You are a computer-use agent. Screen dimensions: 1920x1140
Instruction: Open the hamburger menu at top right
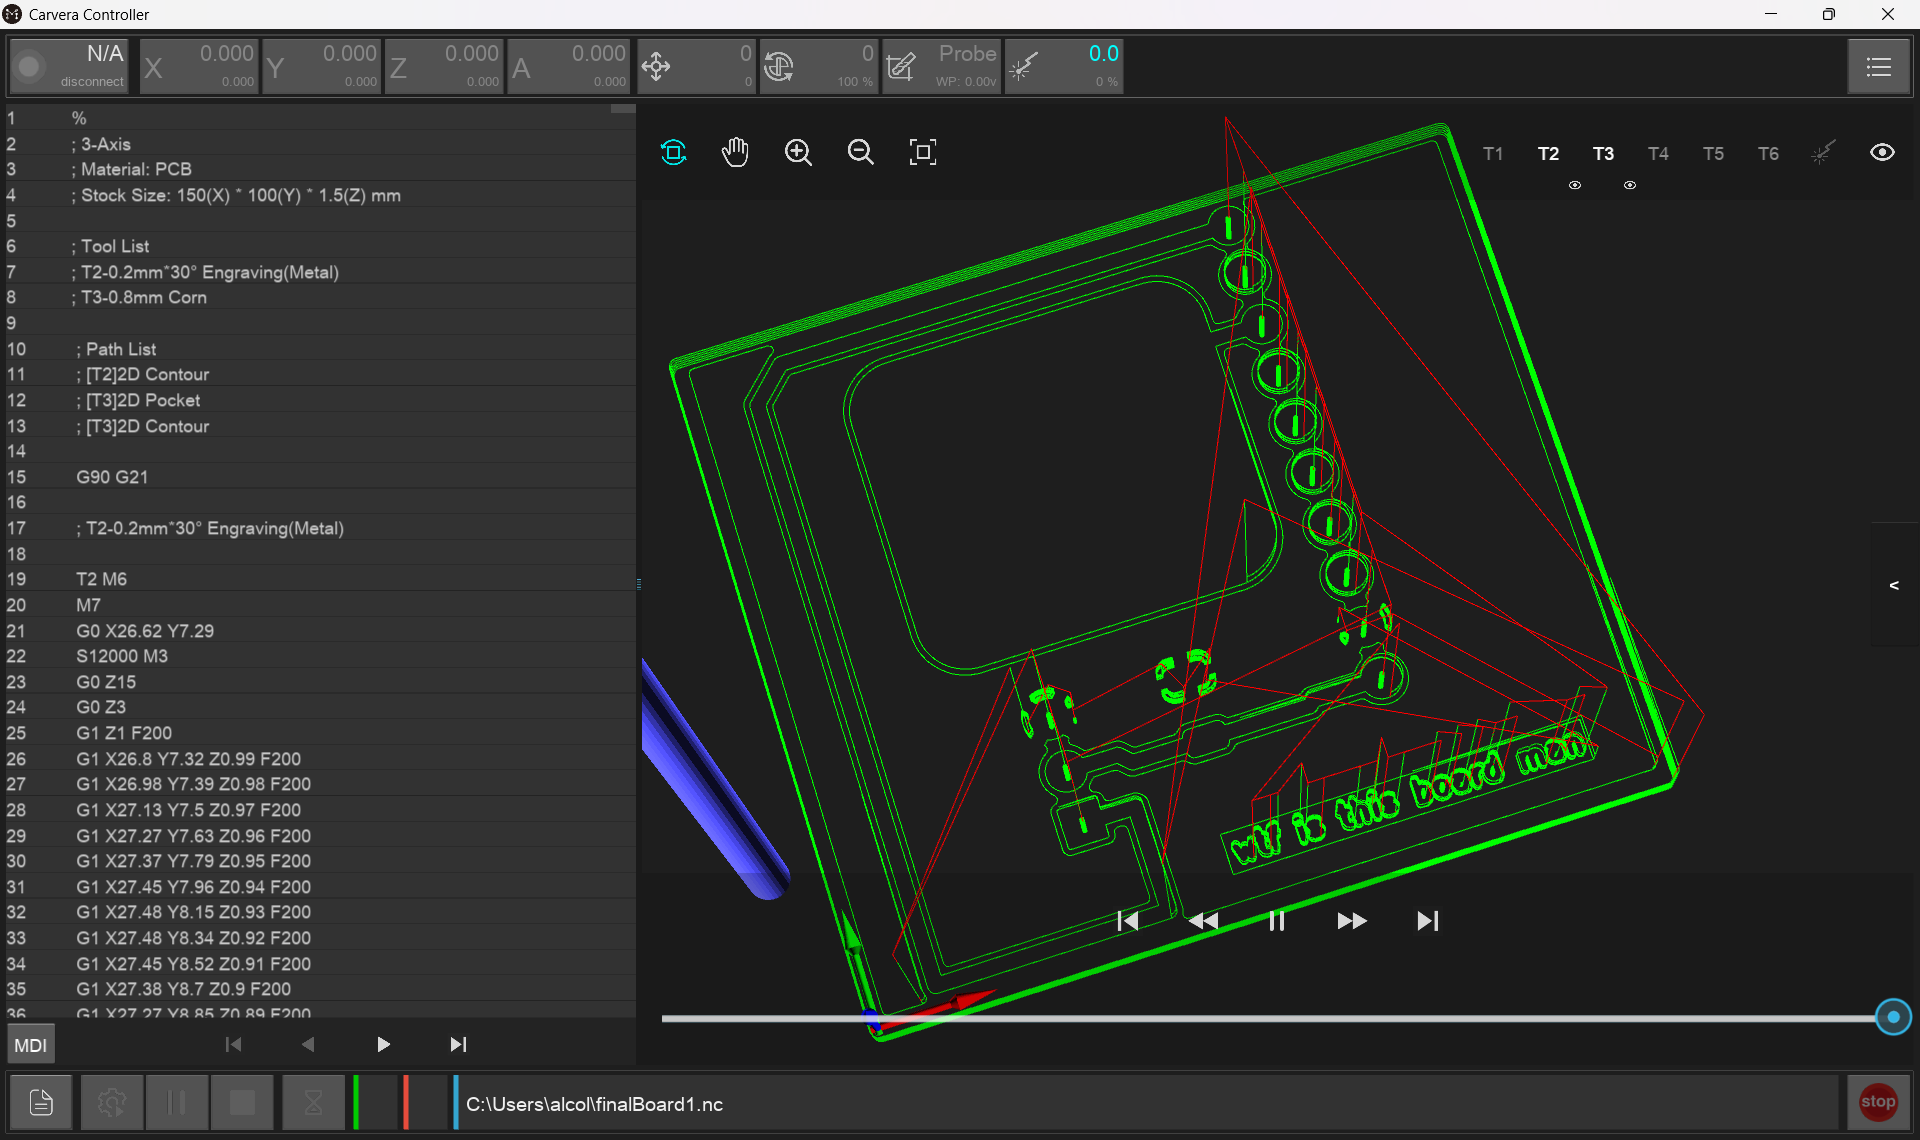click(x=1878, y=67)
